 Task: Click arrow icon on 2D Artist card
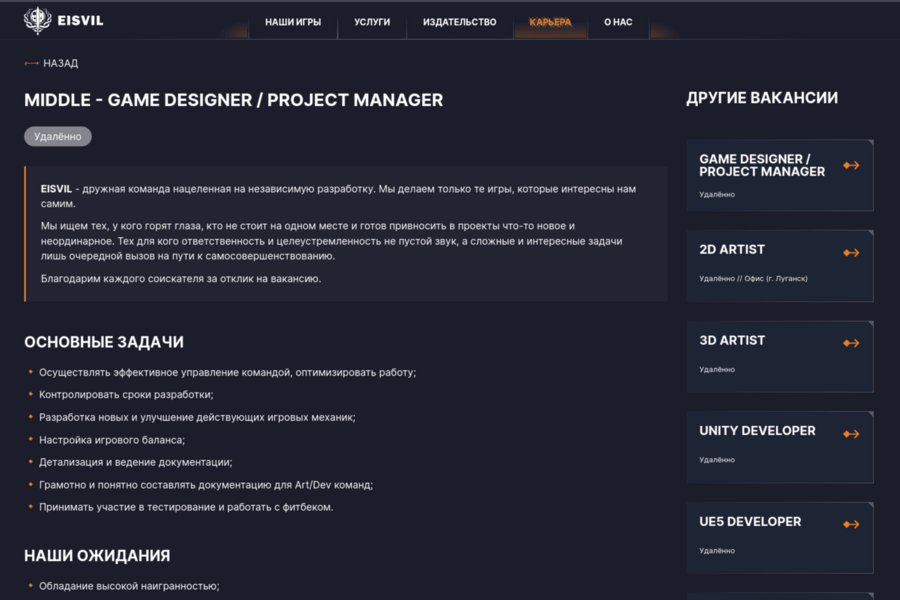[851, 253]
